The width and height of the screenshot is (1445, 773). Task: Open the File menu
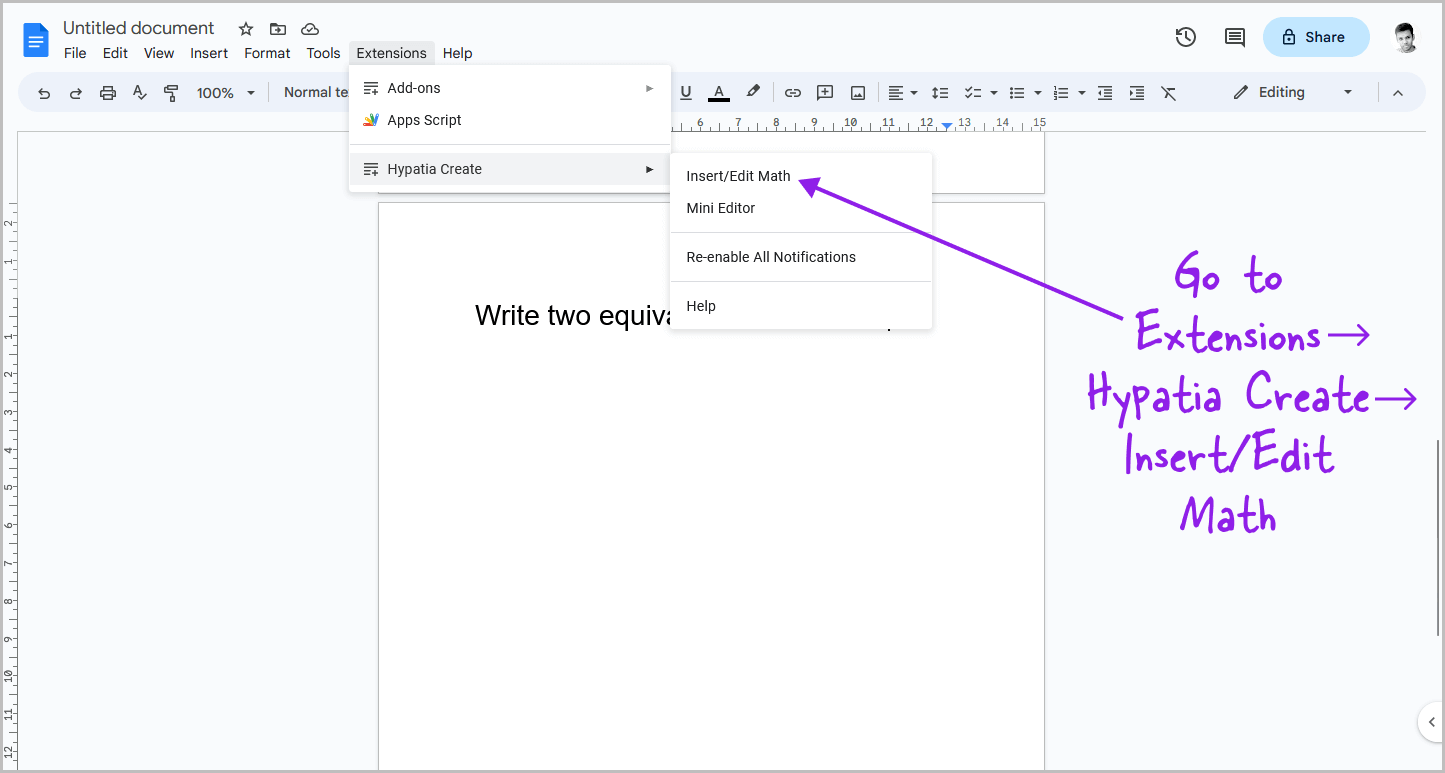click(75, 53)
